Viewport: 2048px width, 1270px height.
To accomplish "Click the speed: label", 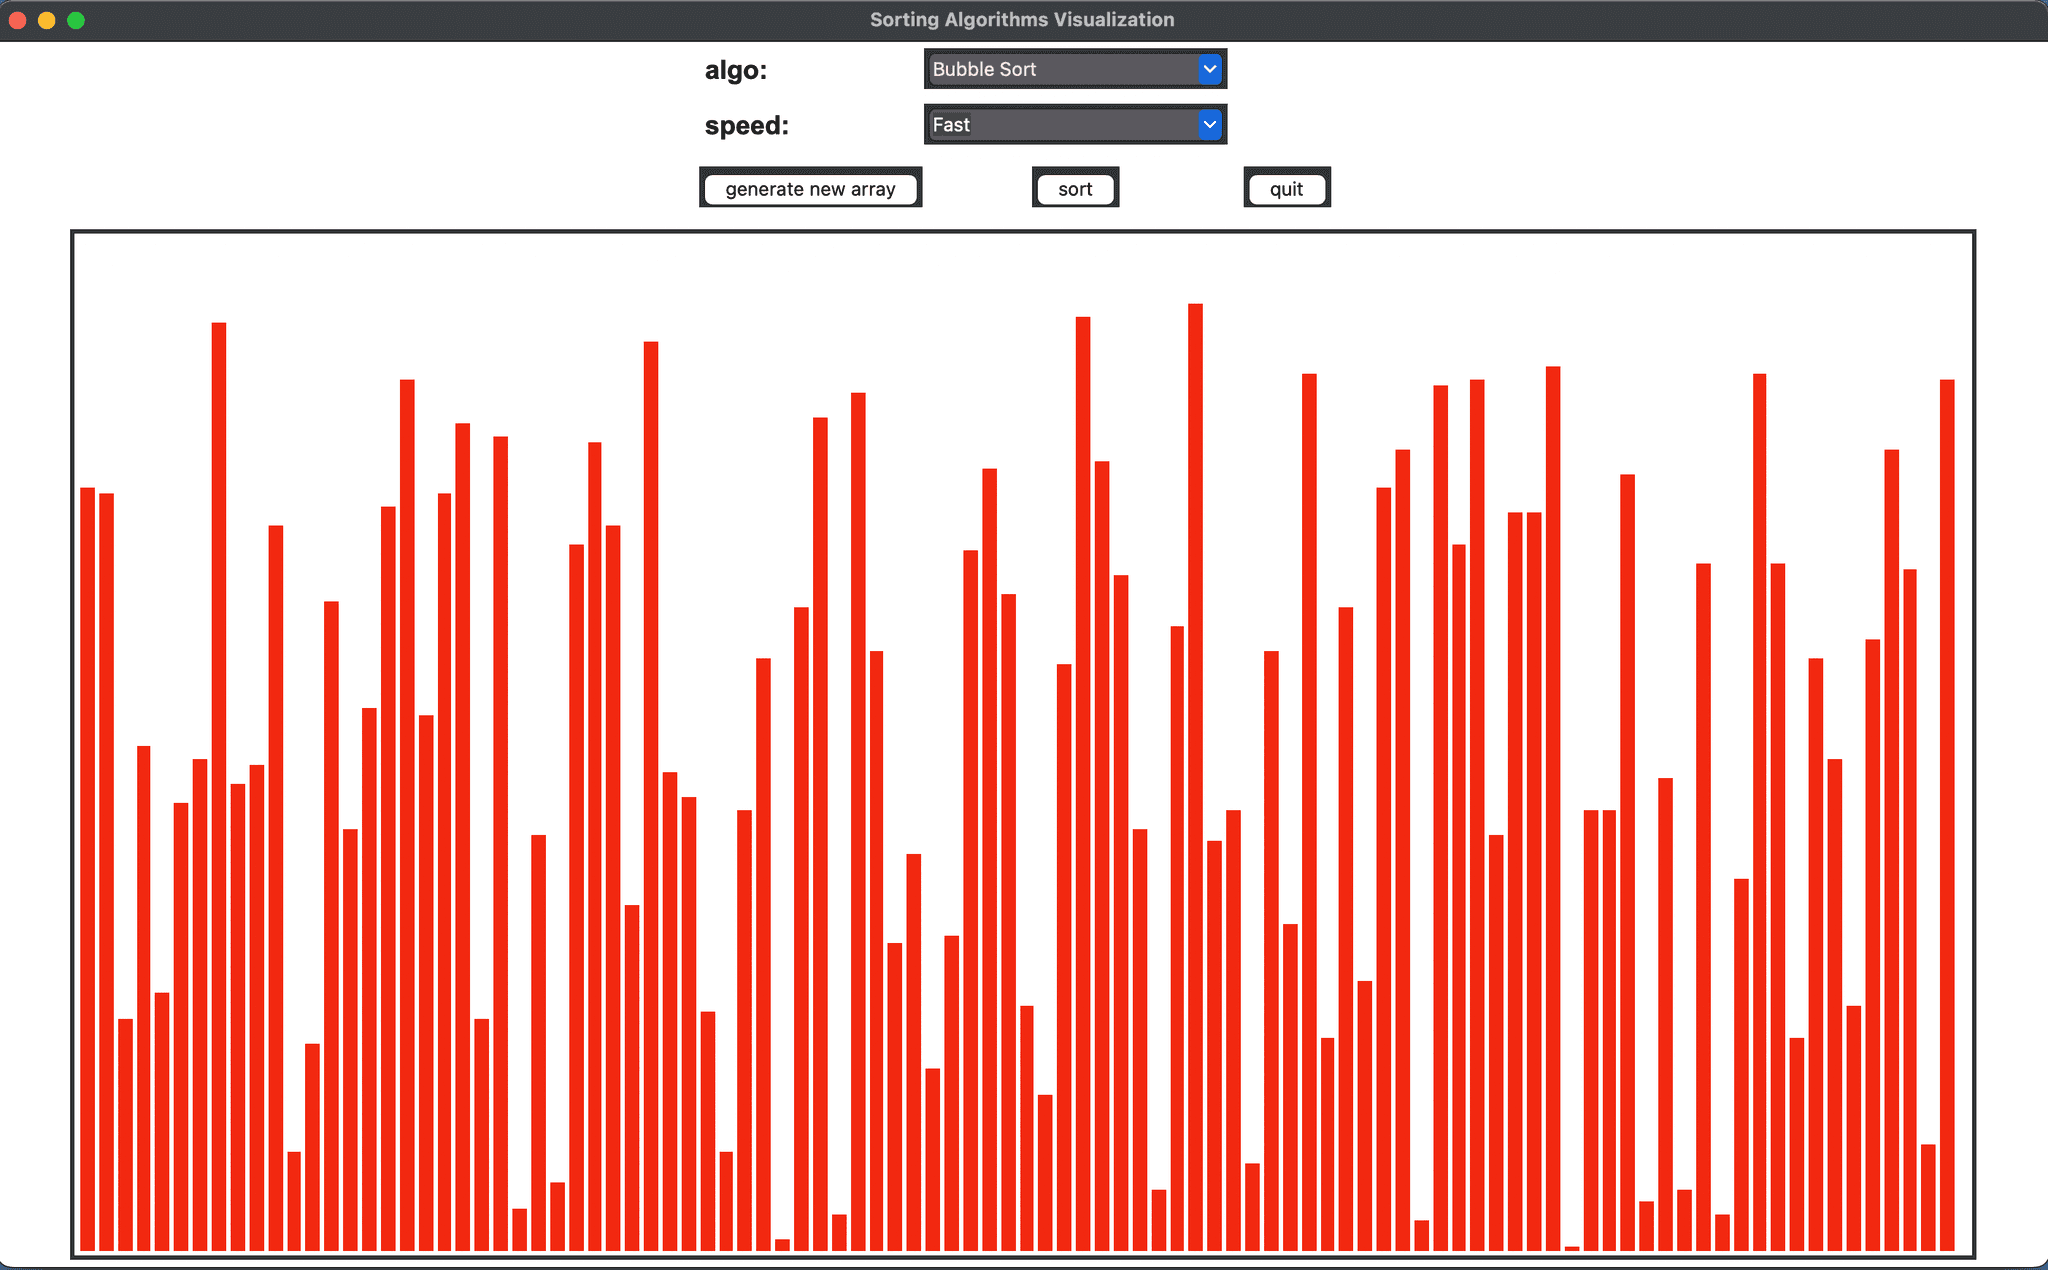I will click(747, 126).
